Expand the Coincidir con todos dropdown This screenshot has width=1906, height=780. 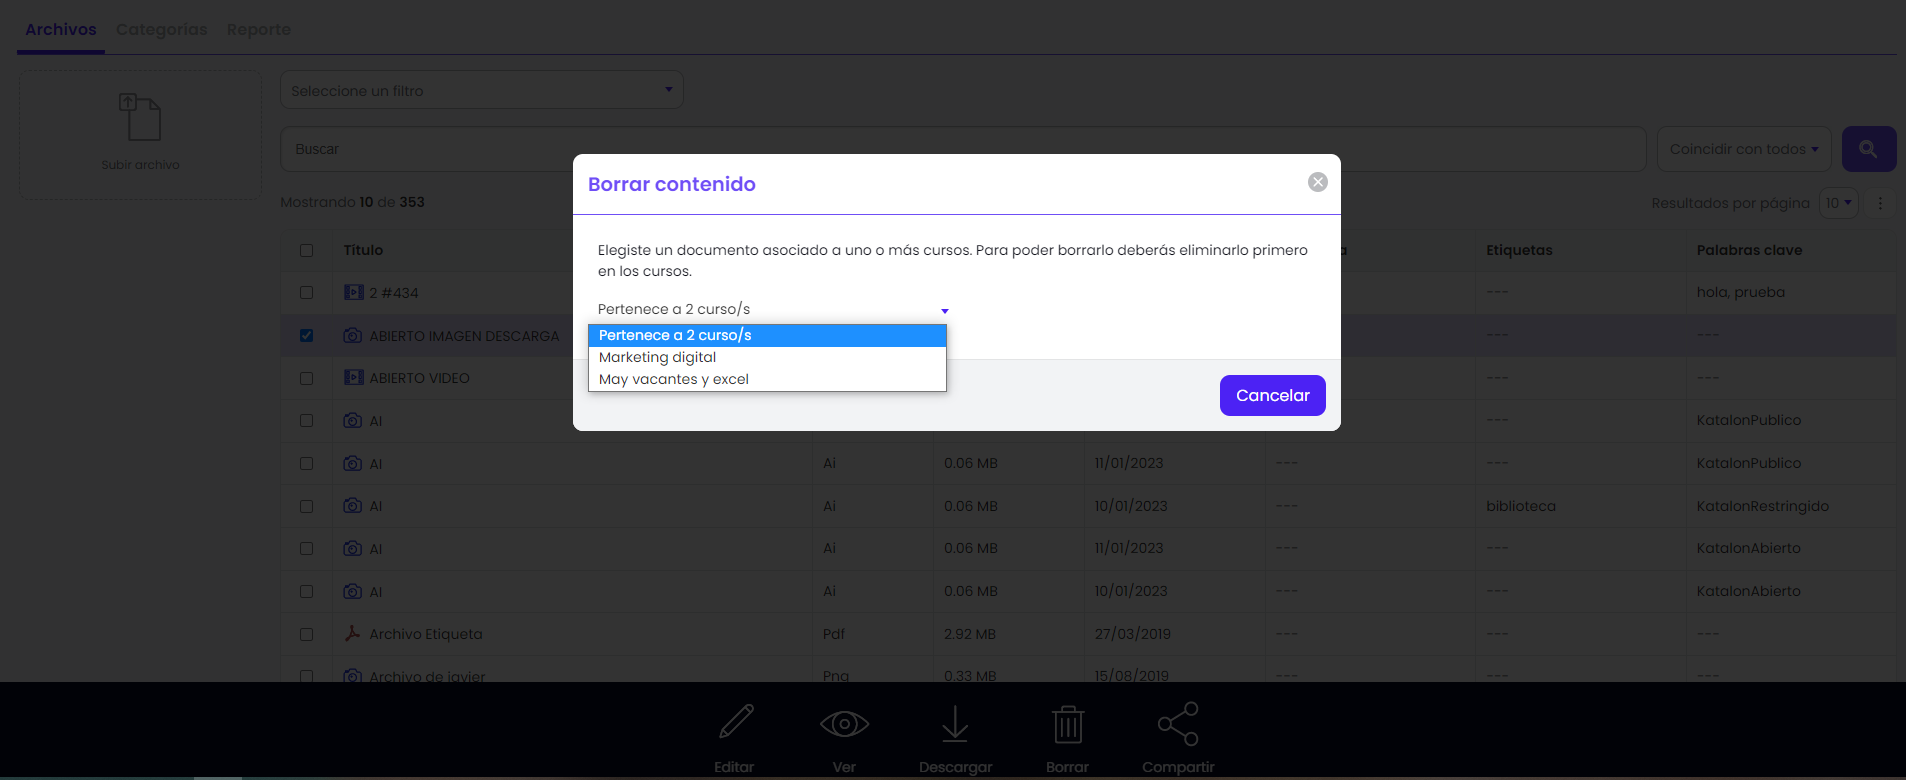click(x=1744, y=149)
